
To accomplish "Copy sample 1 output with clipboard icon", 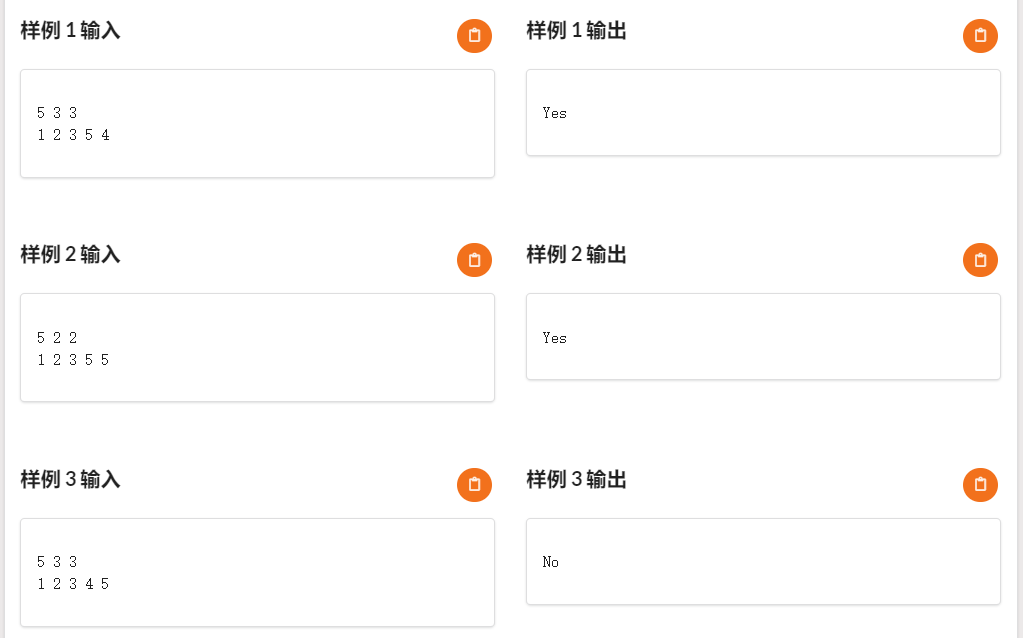I will point(980,36).
